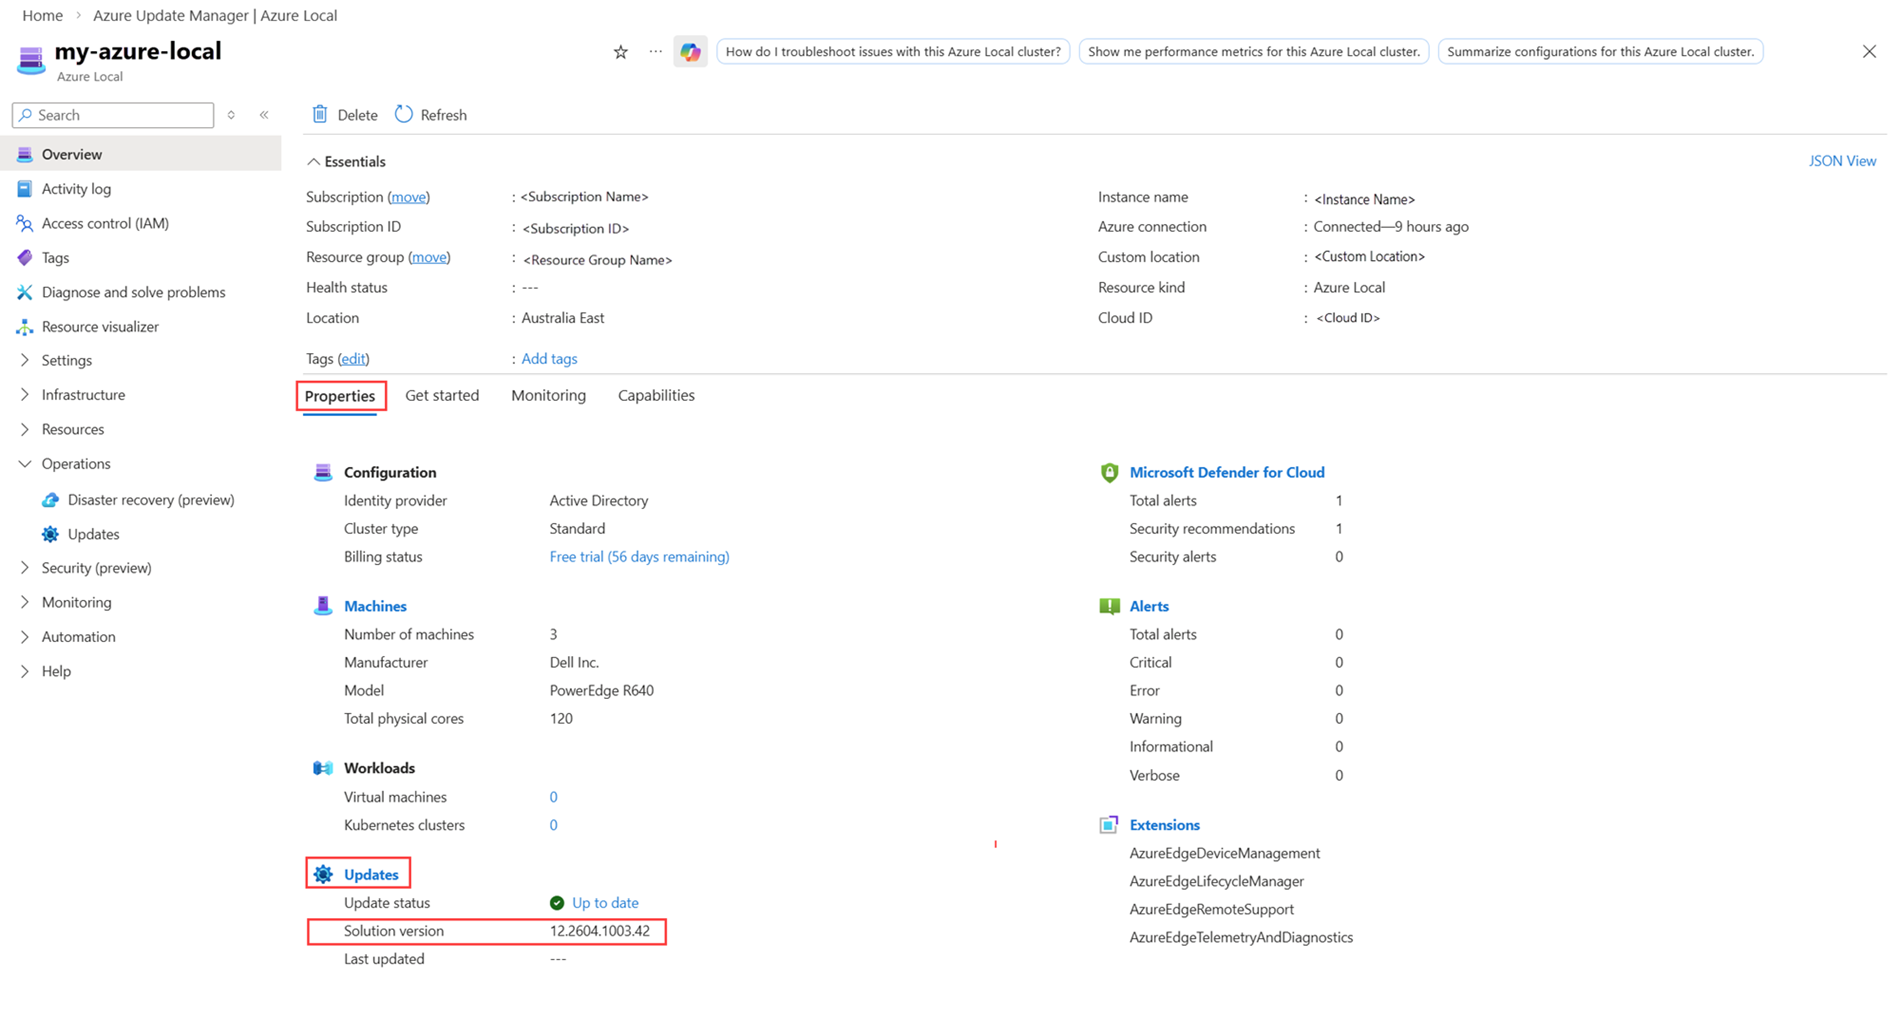Viewport: 1900px width, 1016px height.
Task: Click the Workloads section icon
Action: pyautogui.click(x=323, y=768)
